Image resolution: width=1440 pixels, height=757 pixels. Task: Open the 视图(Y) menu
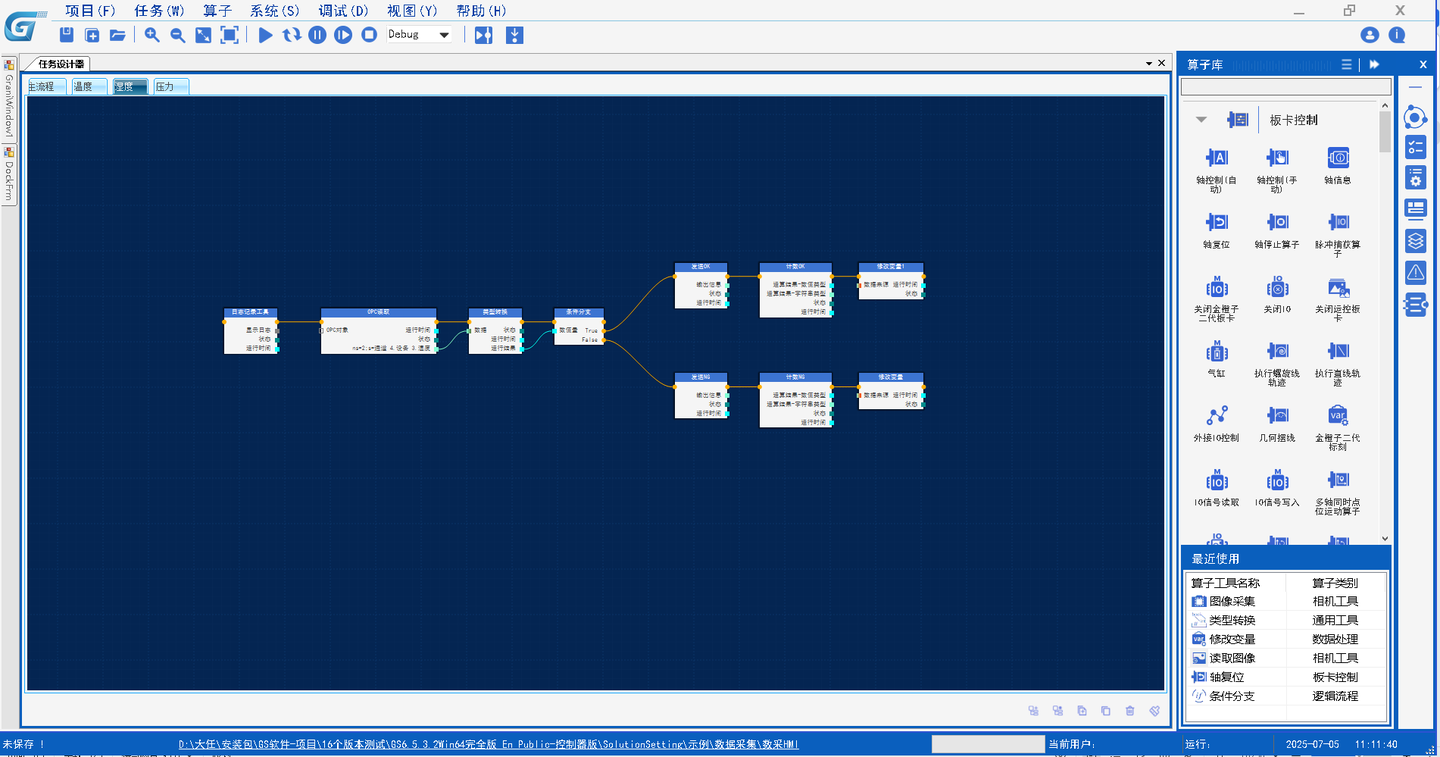coord(413,11)
